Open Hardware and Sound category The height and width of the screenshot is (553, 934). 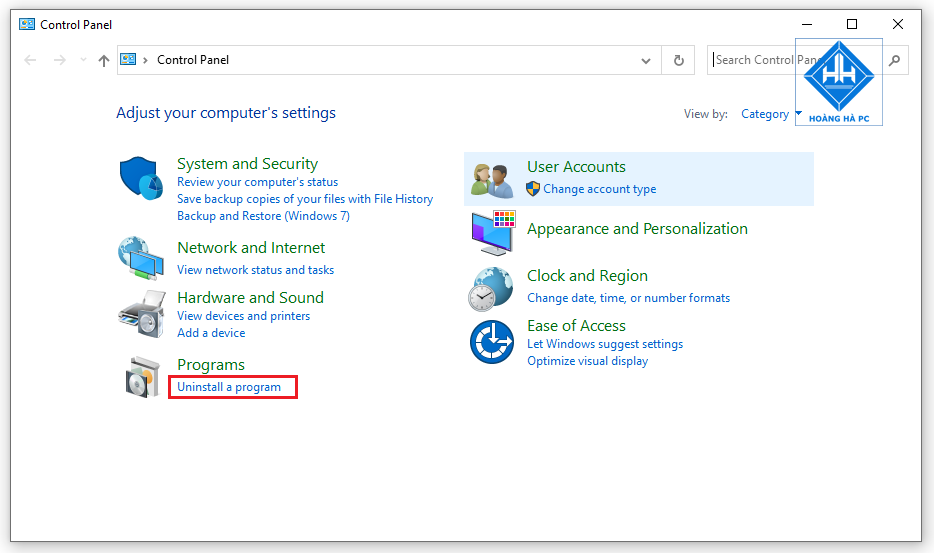coord(250,297)
